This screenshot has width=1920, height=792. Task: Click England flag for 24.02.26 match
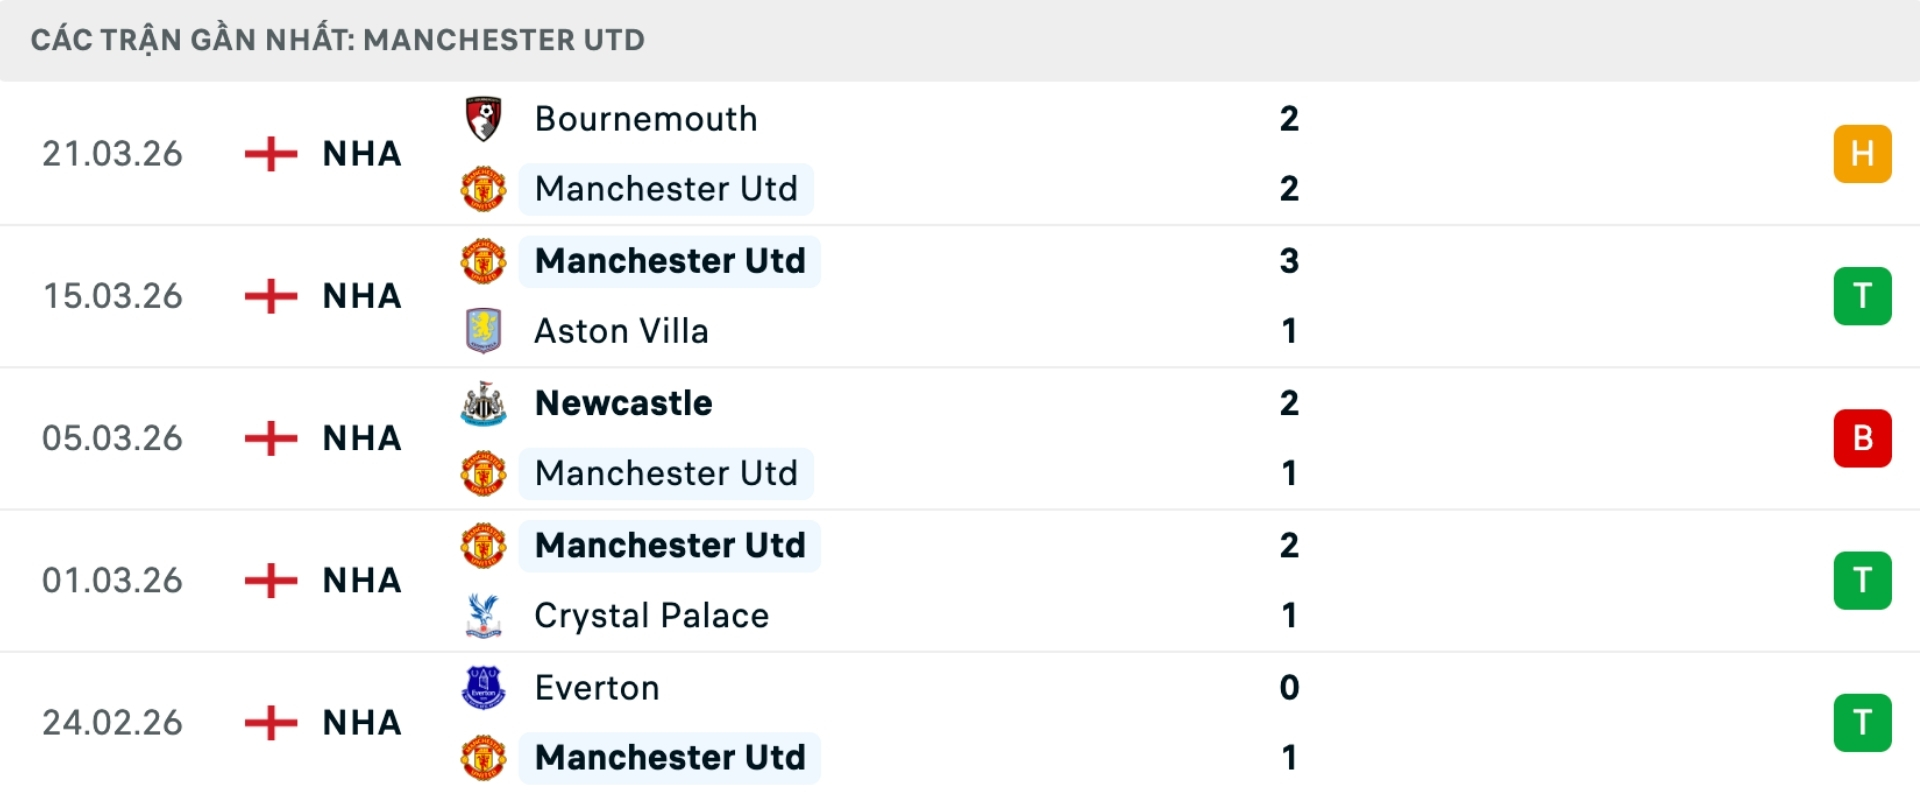point(271,723)
